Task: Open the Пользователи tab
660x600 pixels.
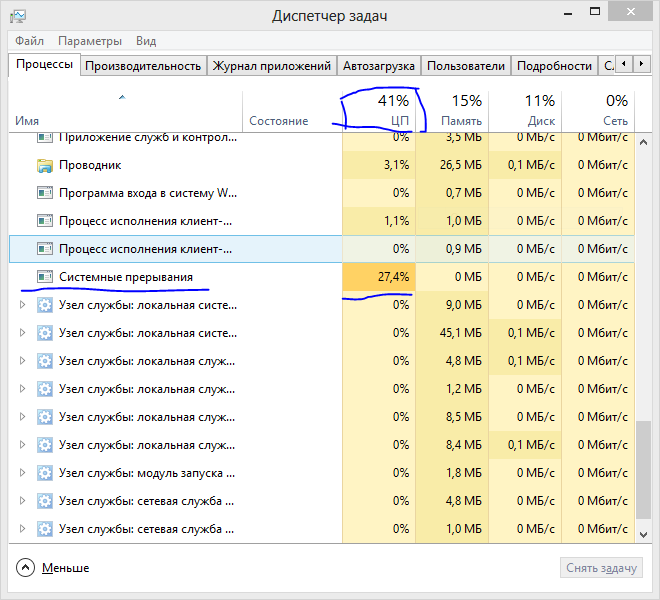Action: tap(466, 66)
